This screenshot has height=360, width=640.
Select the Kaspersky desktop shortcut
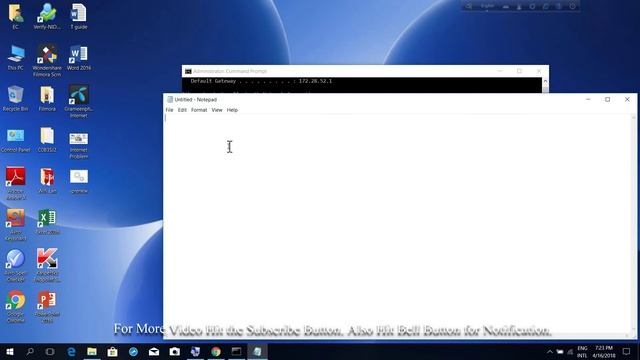tap(47, 266)
